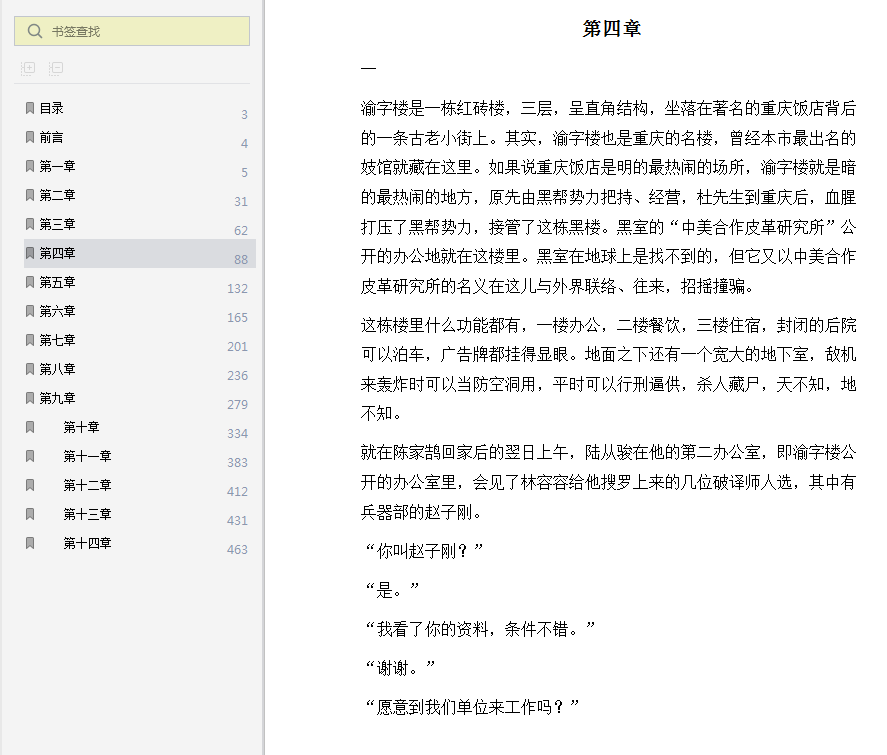Expand all bookmarks with the plus icon

click(28, 68)
